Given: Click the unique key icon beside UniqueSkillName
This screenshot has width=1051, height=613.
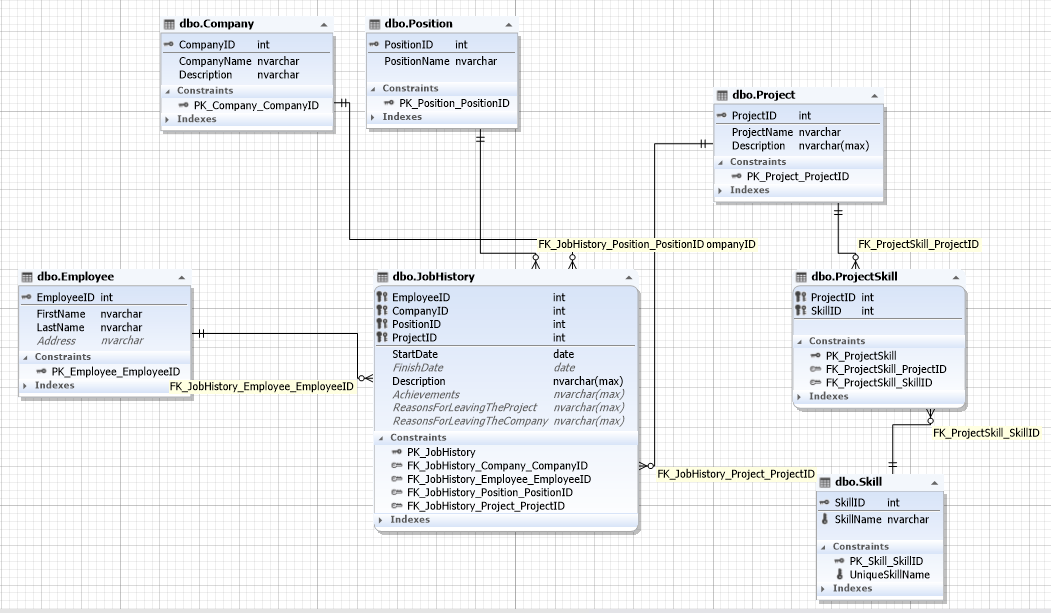Looking at the screenshot, I should 841,574.
